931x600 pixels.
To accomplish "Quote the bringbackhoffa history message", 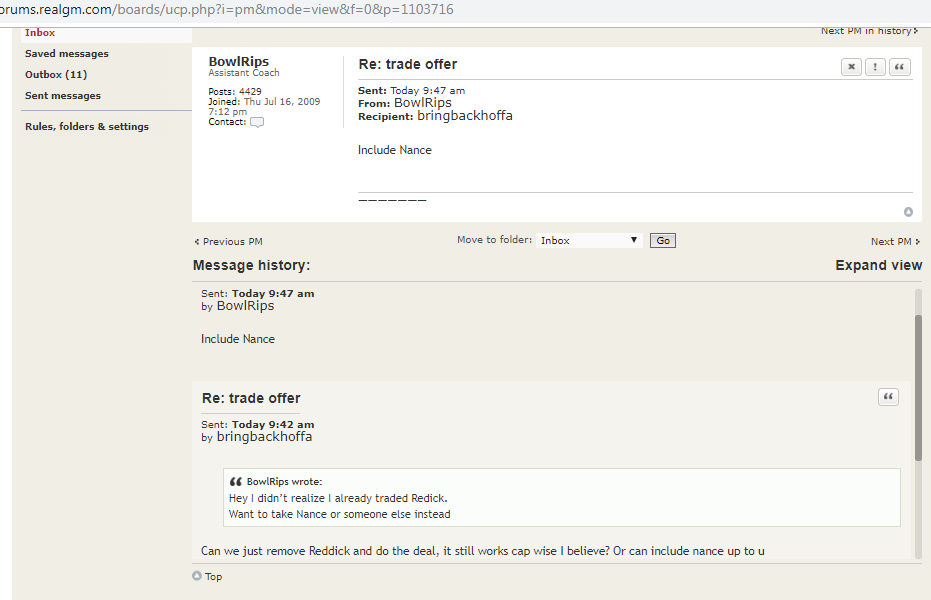I will [x=888, y=396].
